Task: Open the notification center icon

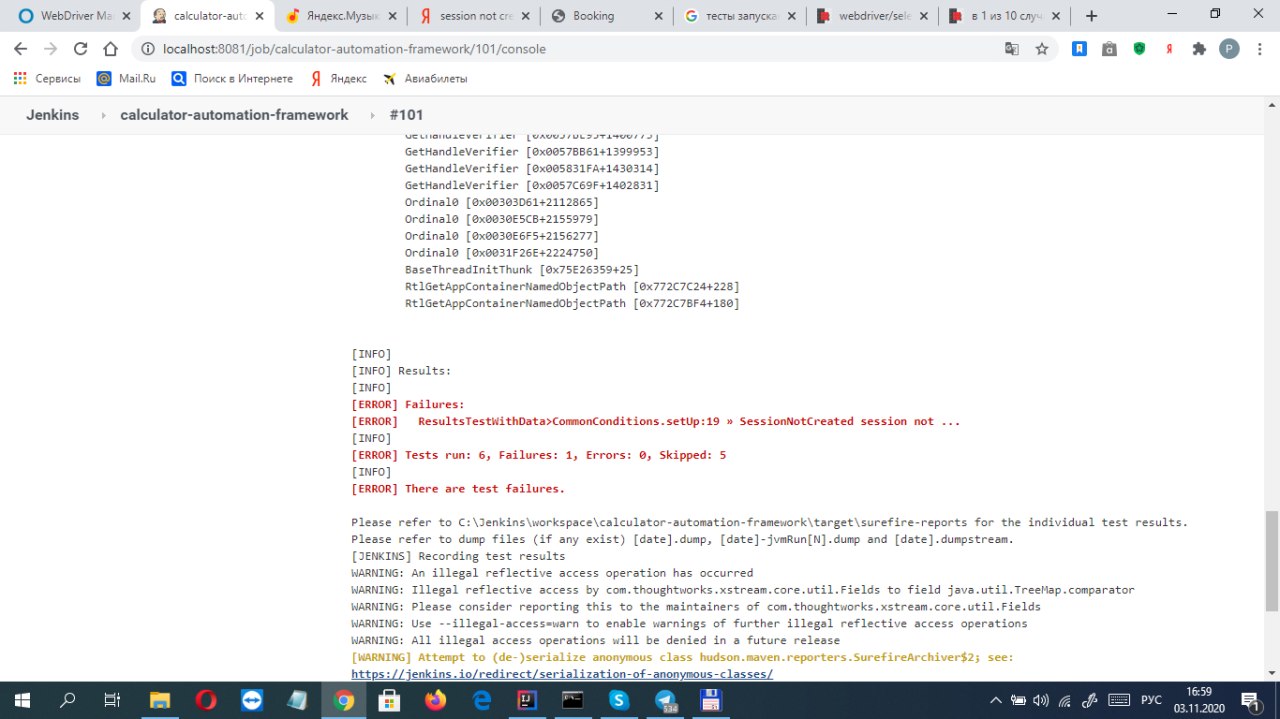Action: point(1250,700)
